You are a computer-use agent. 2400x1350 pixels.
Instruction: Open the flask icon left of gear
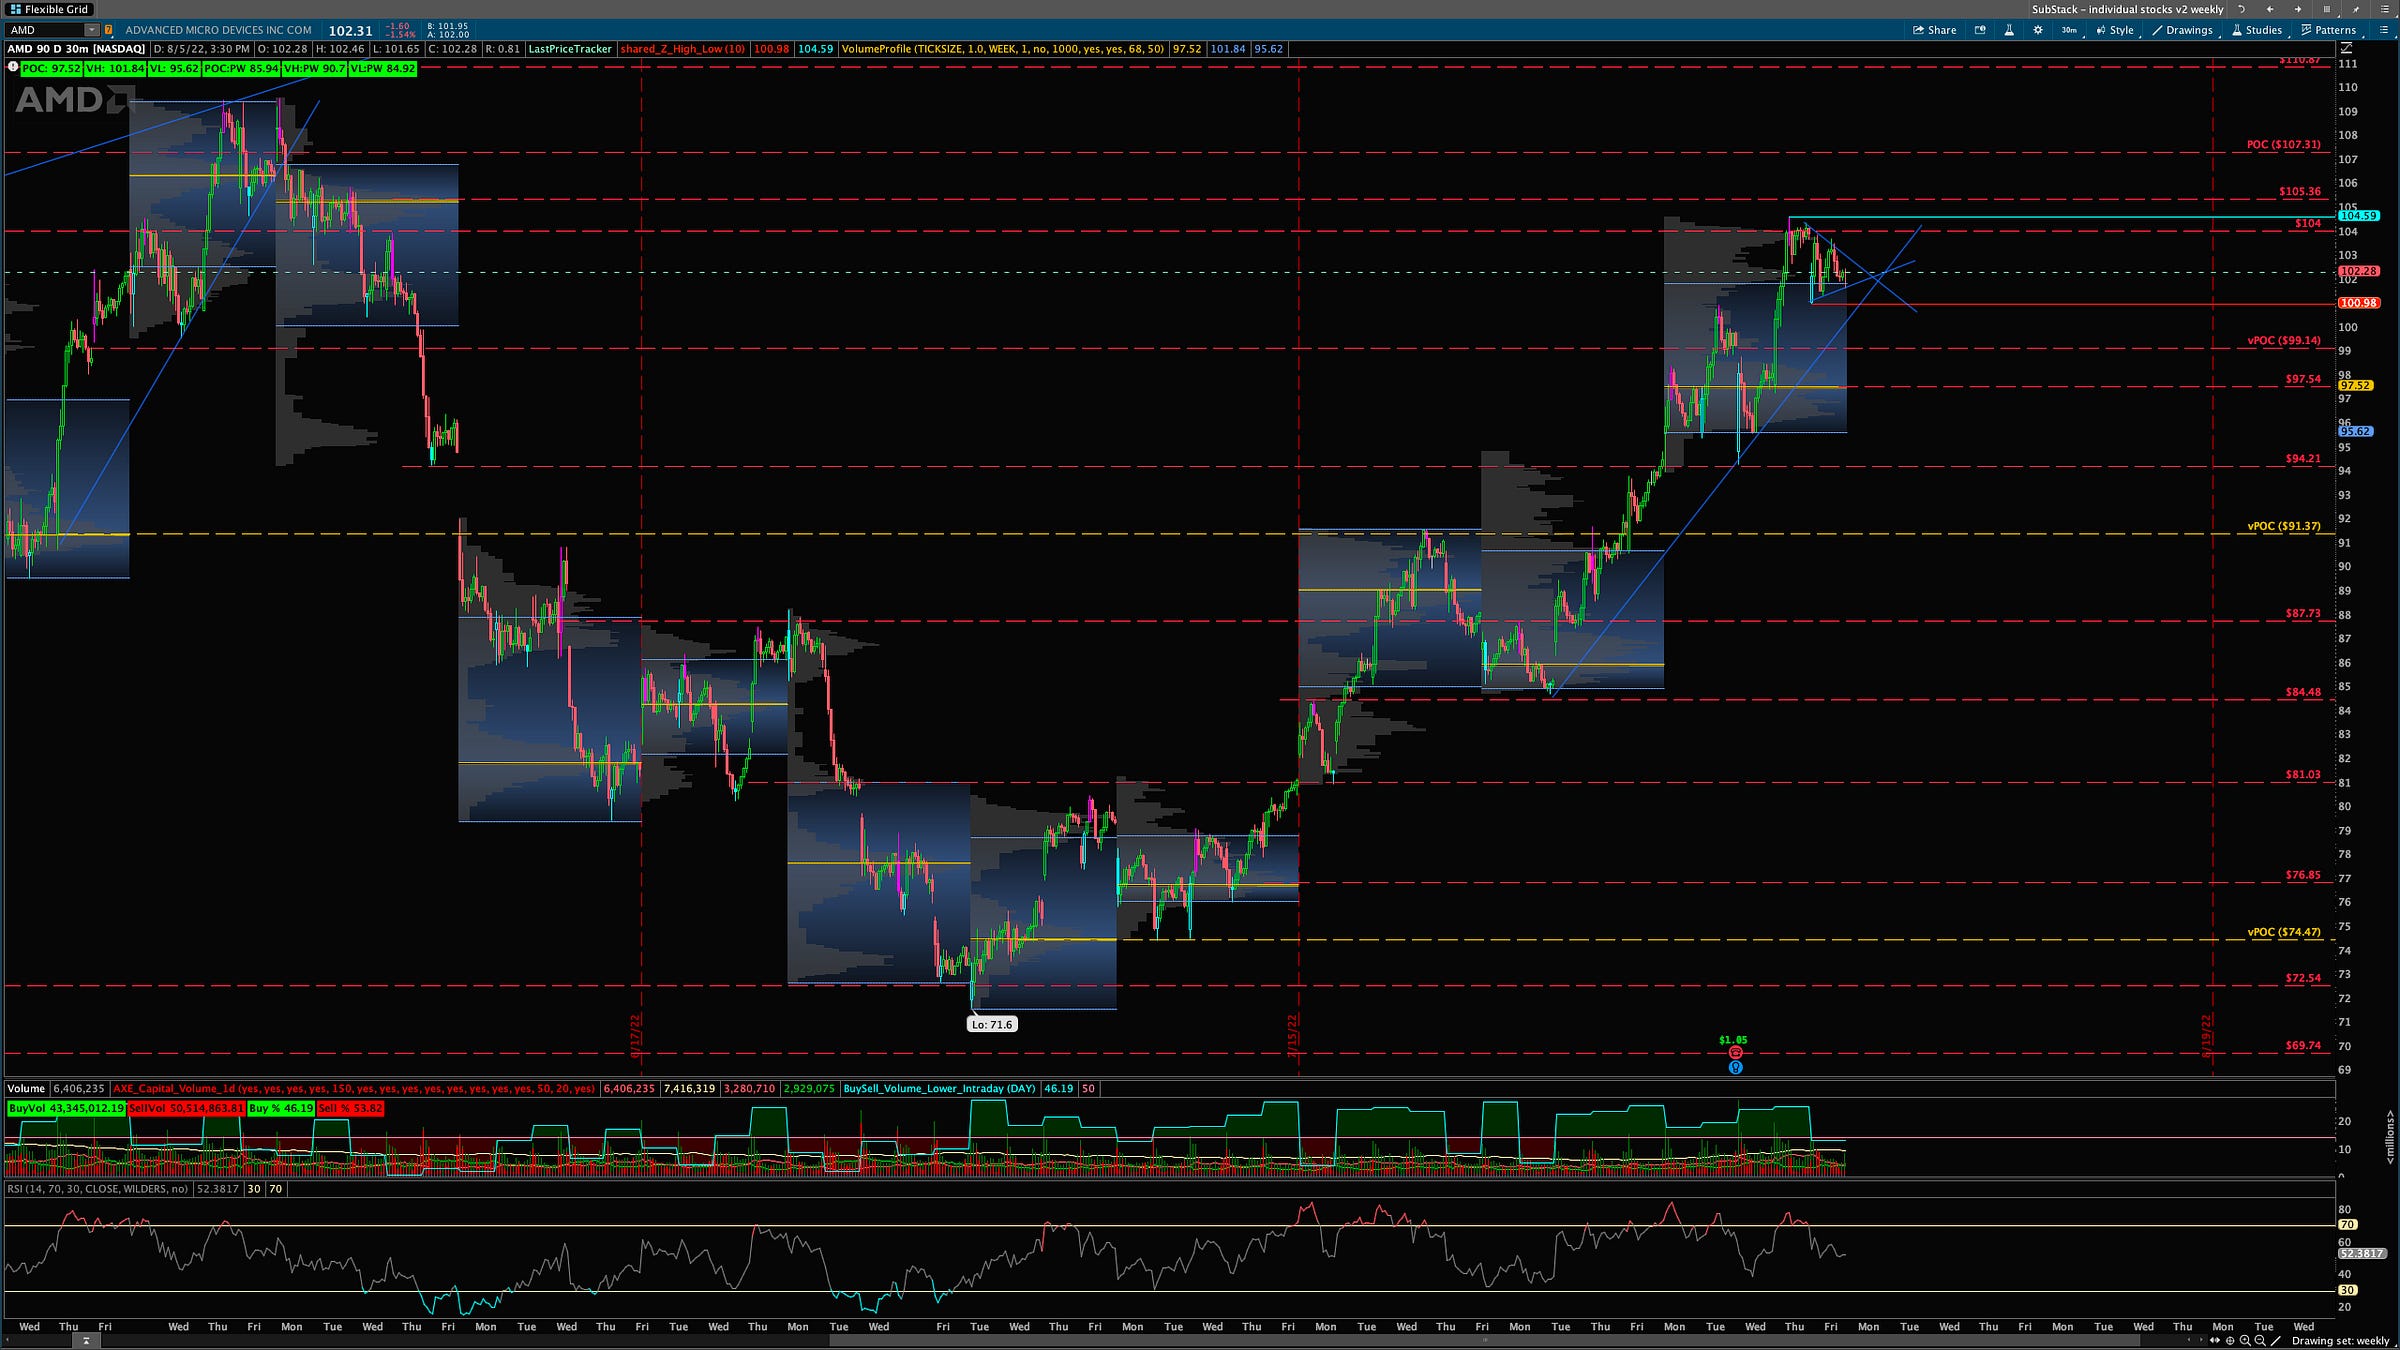coord(2009,30)
